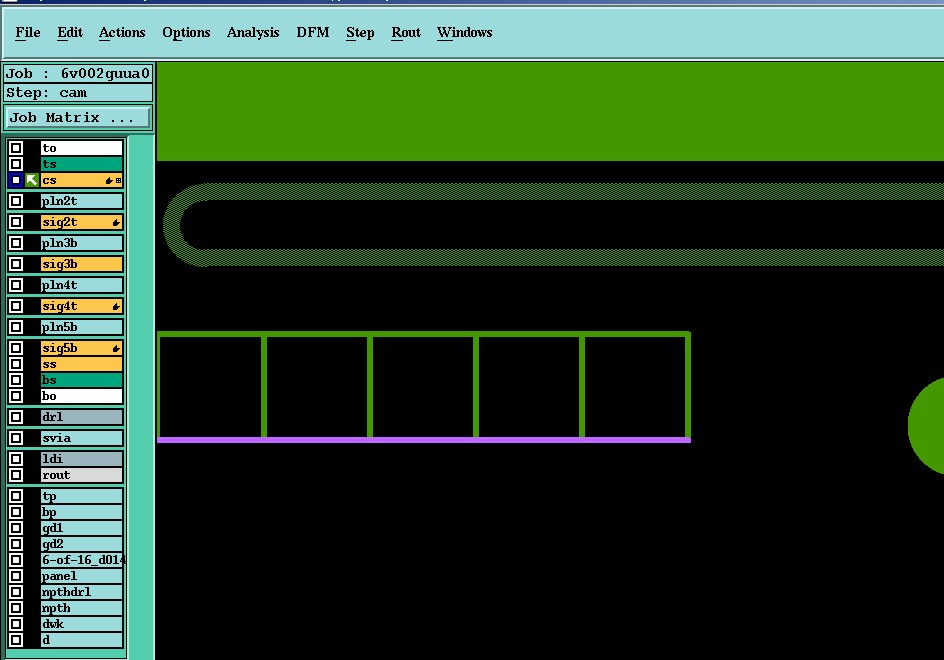Image resolution: width=944 pixels, height=660 pixels.
Task: Select the 'npth' layer name
Action: pyautogui.click(x=81, y=608)
